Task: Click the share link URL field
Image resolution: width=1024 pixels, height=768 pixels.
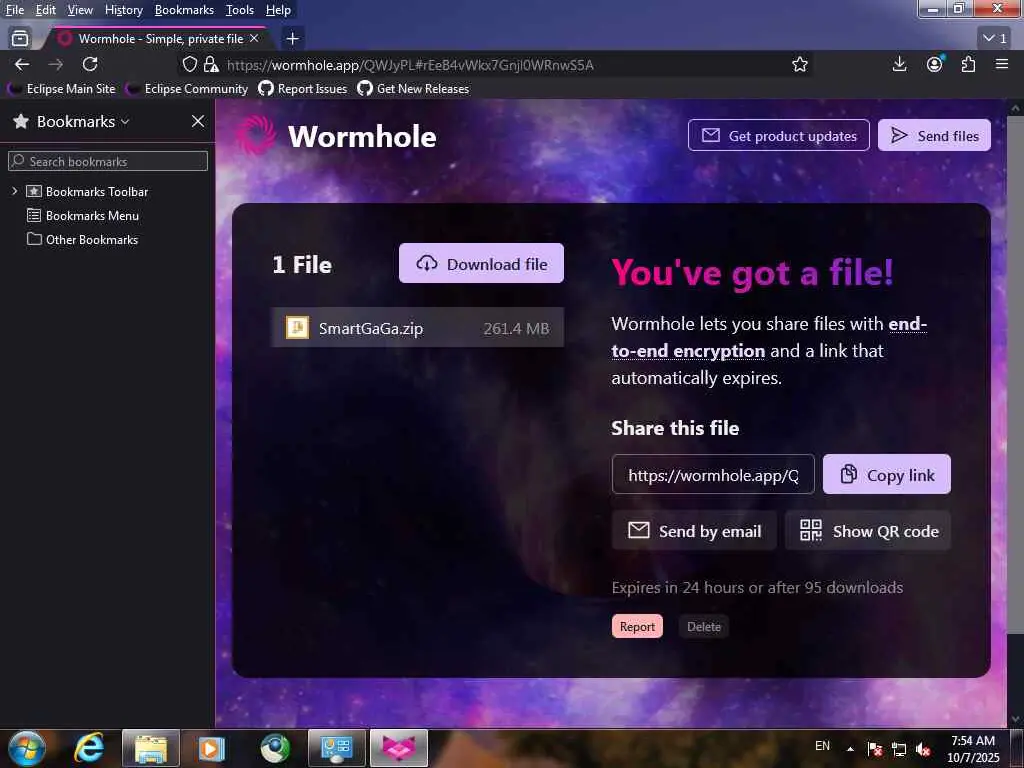Action: [x=713, y=474]
